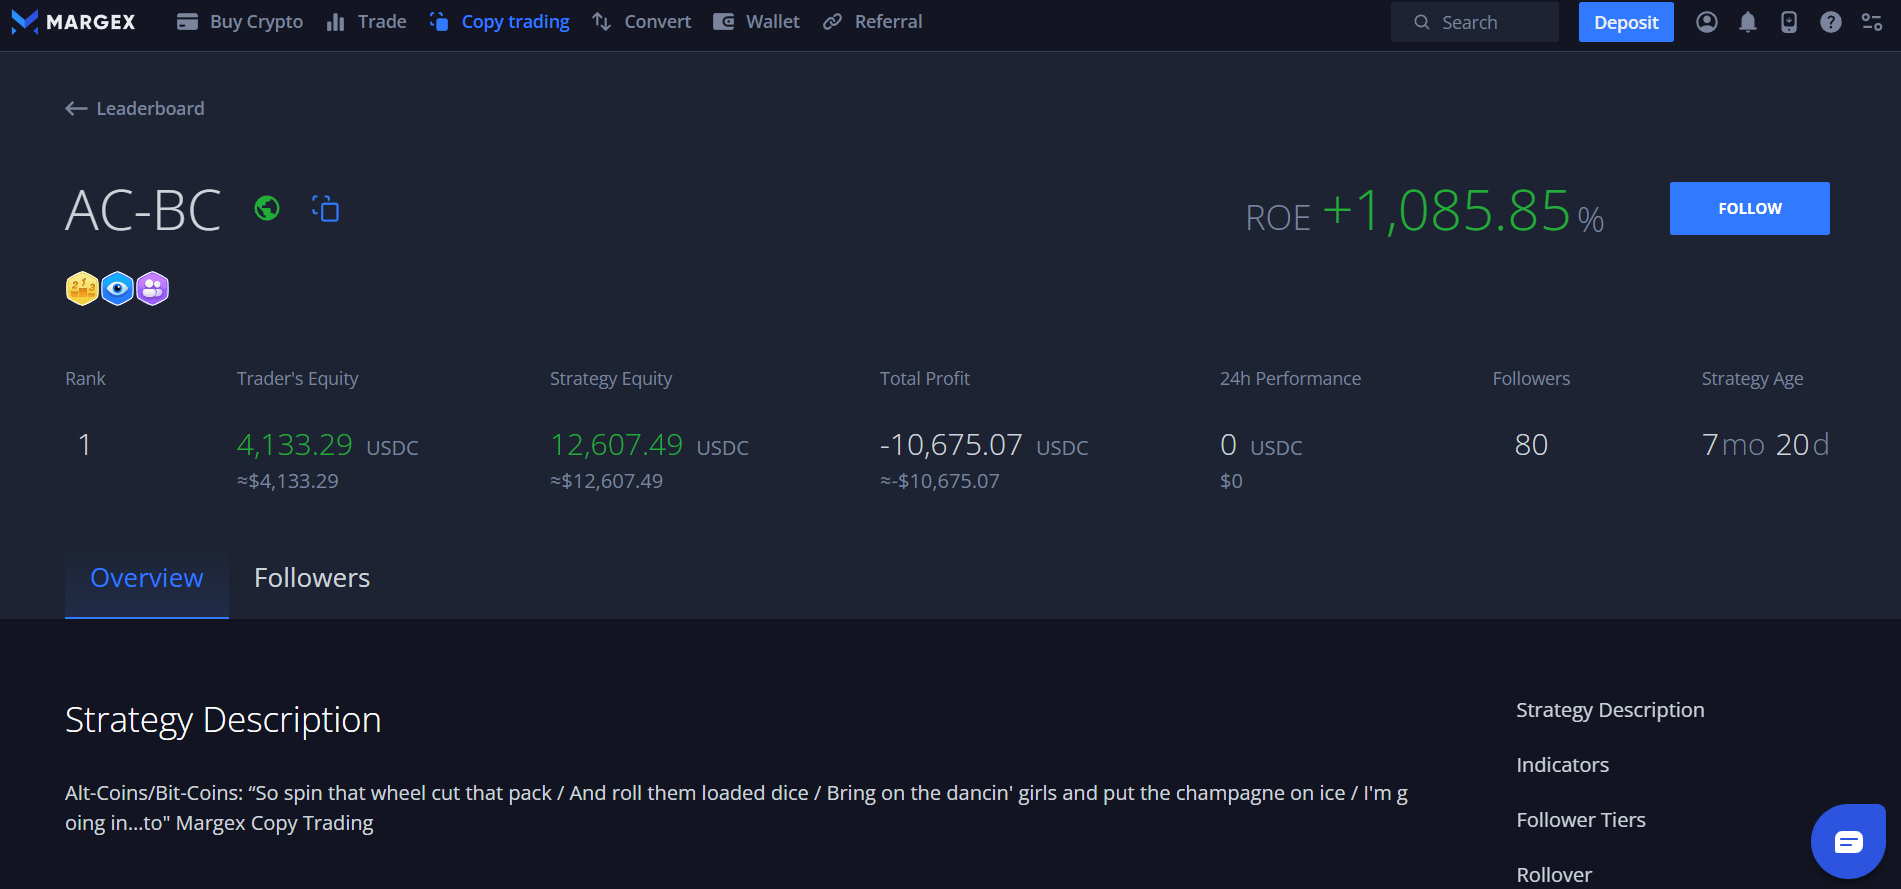Open the settings sliders icon
The width and height of the screenshot is (1901, 889).
click(x=1872, y=22)
